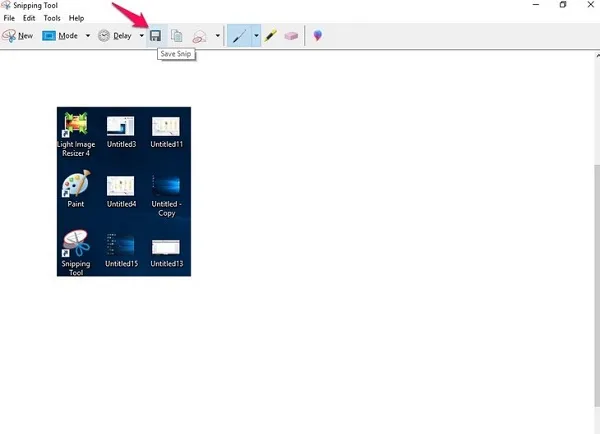Open the Send Snip dropdown arrow
This screenshot has height=434, width=600.
pyautogui.click(x=218, y=36)
